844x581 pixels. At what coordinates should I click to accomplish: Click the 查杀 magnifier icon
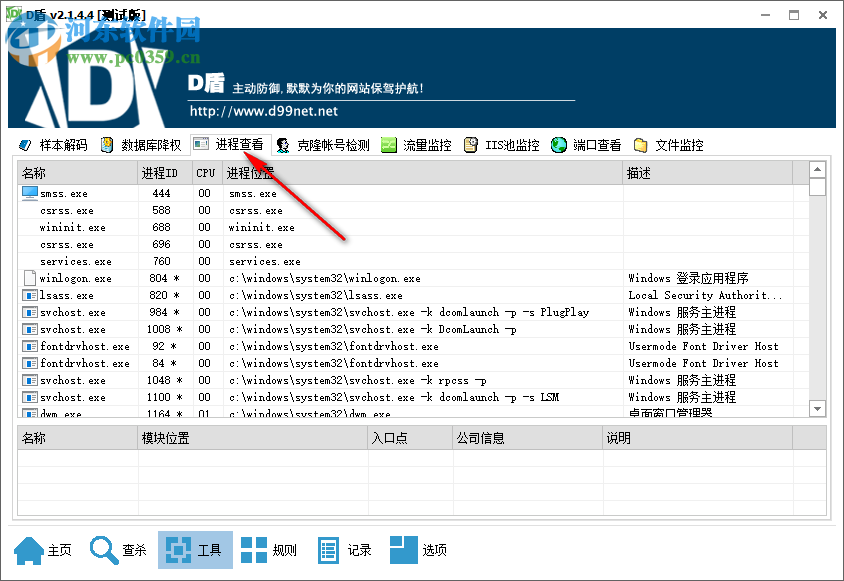(104, 550)
